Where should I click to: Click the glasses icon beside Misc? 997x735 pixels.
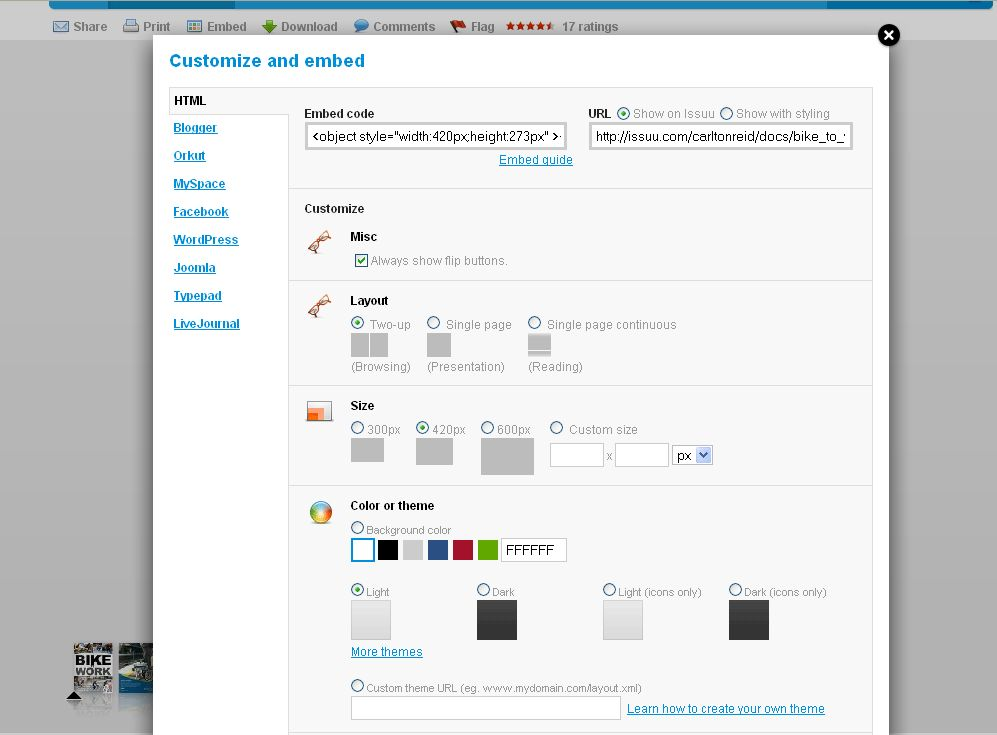click(319, 242)
